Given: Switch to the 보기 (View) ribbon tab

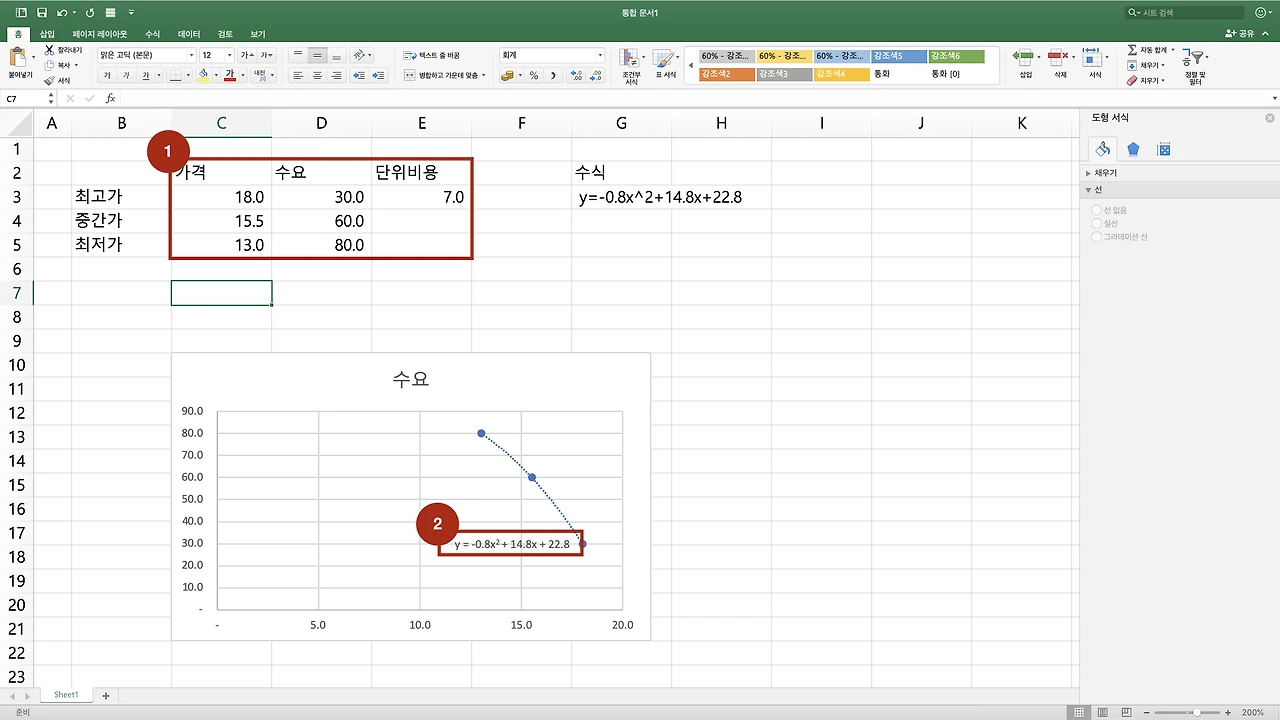Looking at the screenshot, I should coord(258,34).
